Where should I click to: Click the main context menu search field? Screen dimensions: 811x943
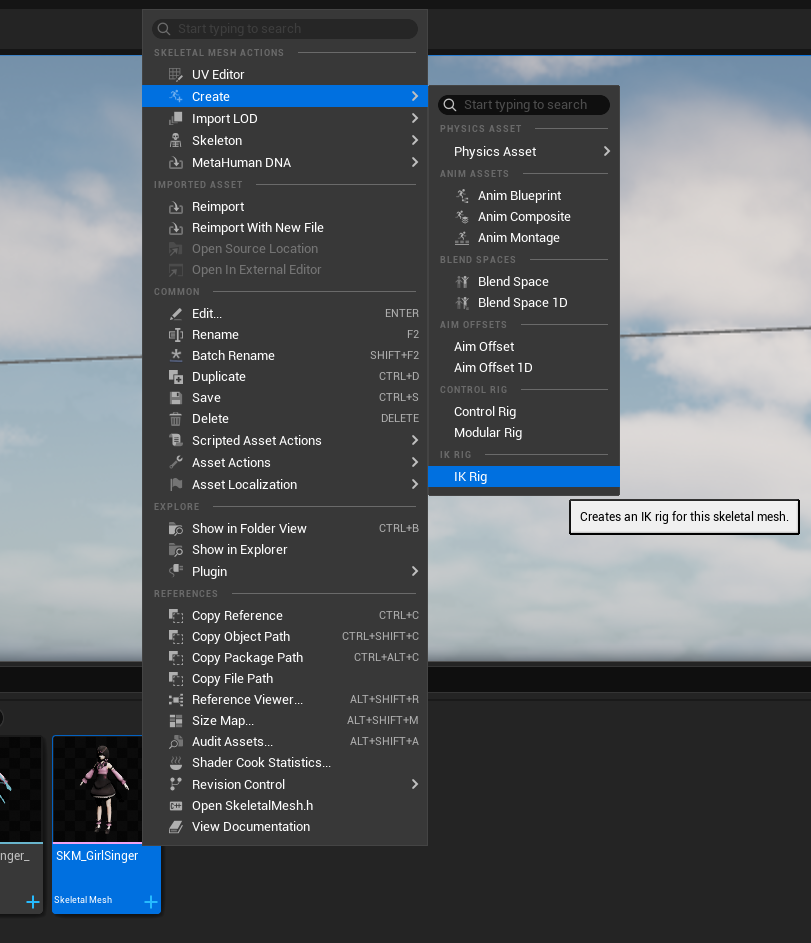(x=290, y=29)
